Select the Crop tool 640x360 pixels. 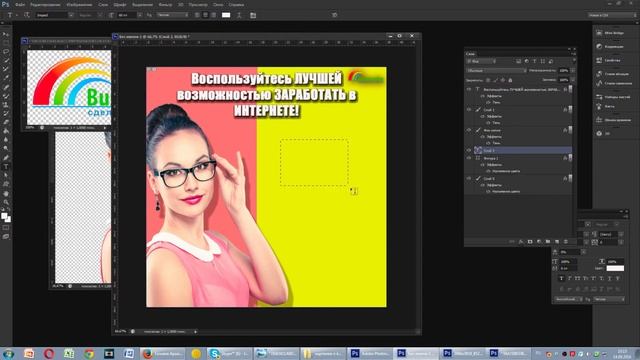coord(6,69)
